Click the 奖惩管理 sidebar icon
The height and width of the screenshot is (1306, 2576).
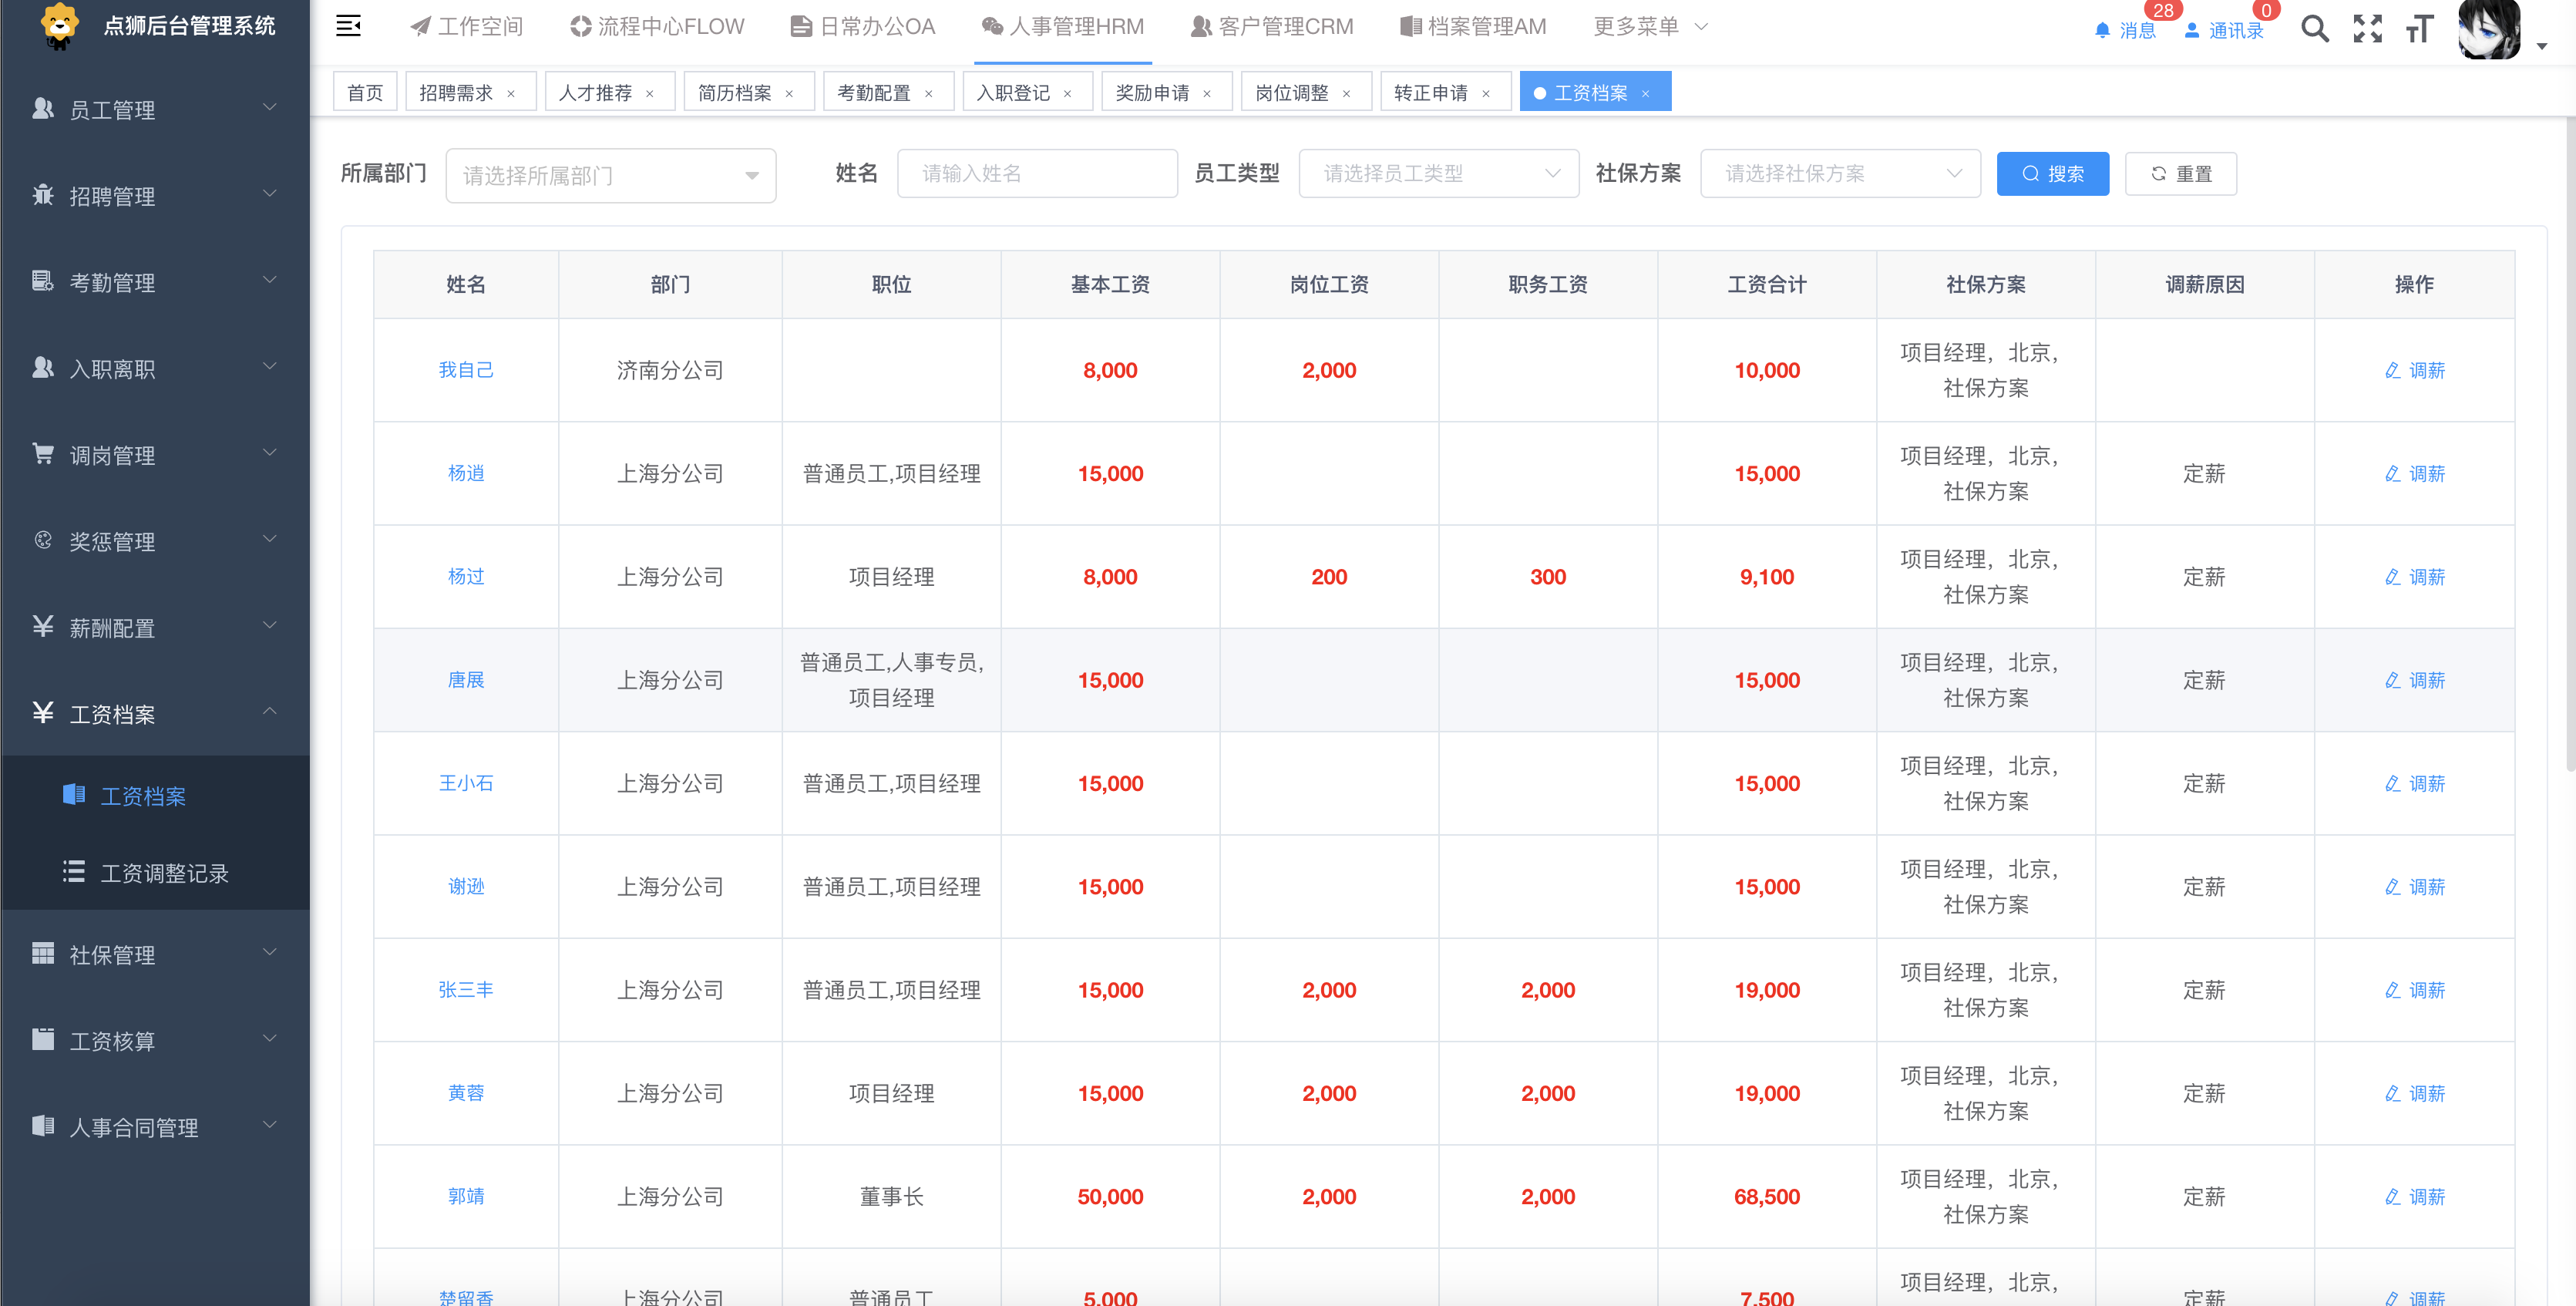pos(43,540)
